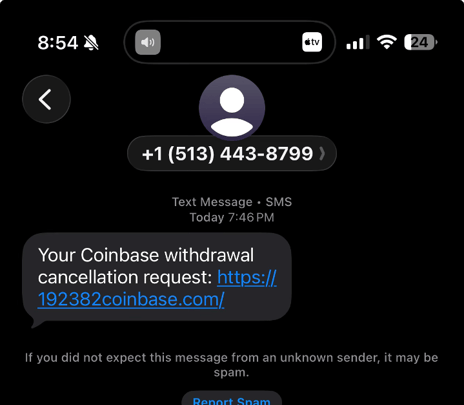
Task: Tap the cellular signal bars indicator
Action: pos(358,42)
